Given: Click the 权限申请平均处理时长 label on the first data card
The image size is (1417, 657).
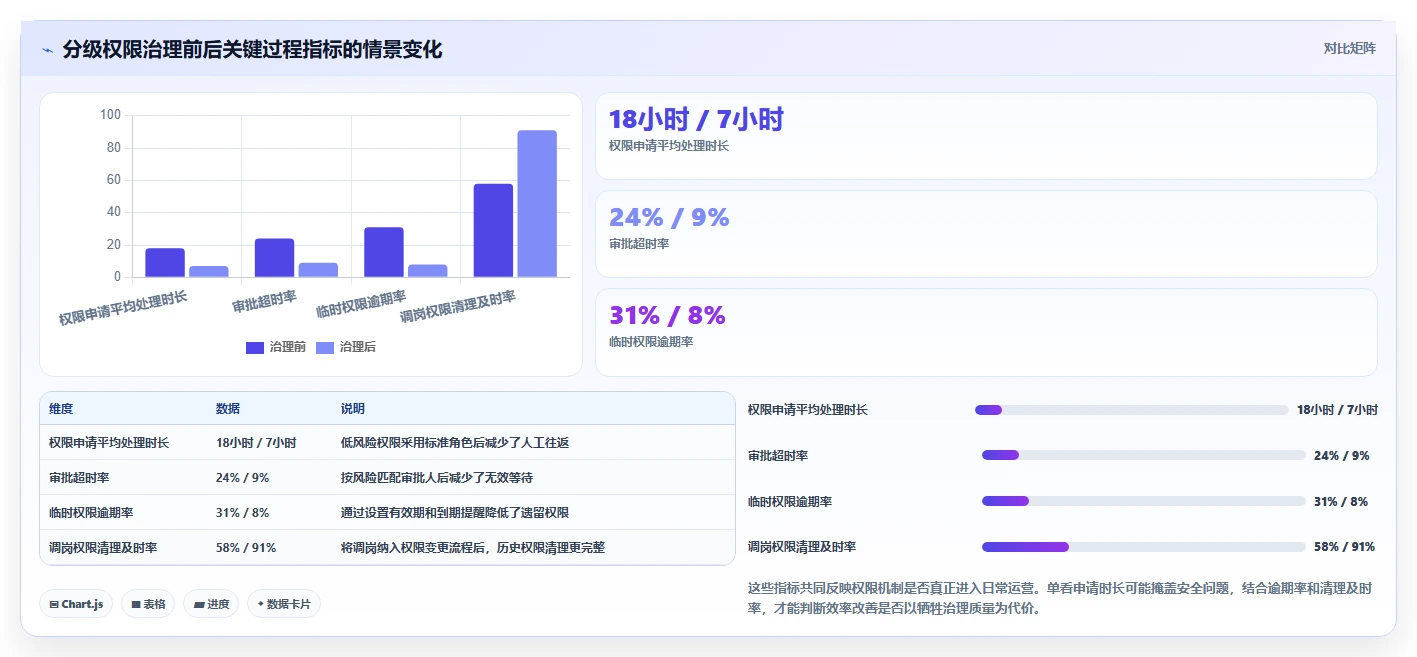Looking at the screenshot, I should pyautogui.click(x=669, y=145).
